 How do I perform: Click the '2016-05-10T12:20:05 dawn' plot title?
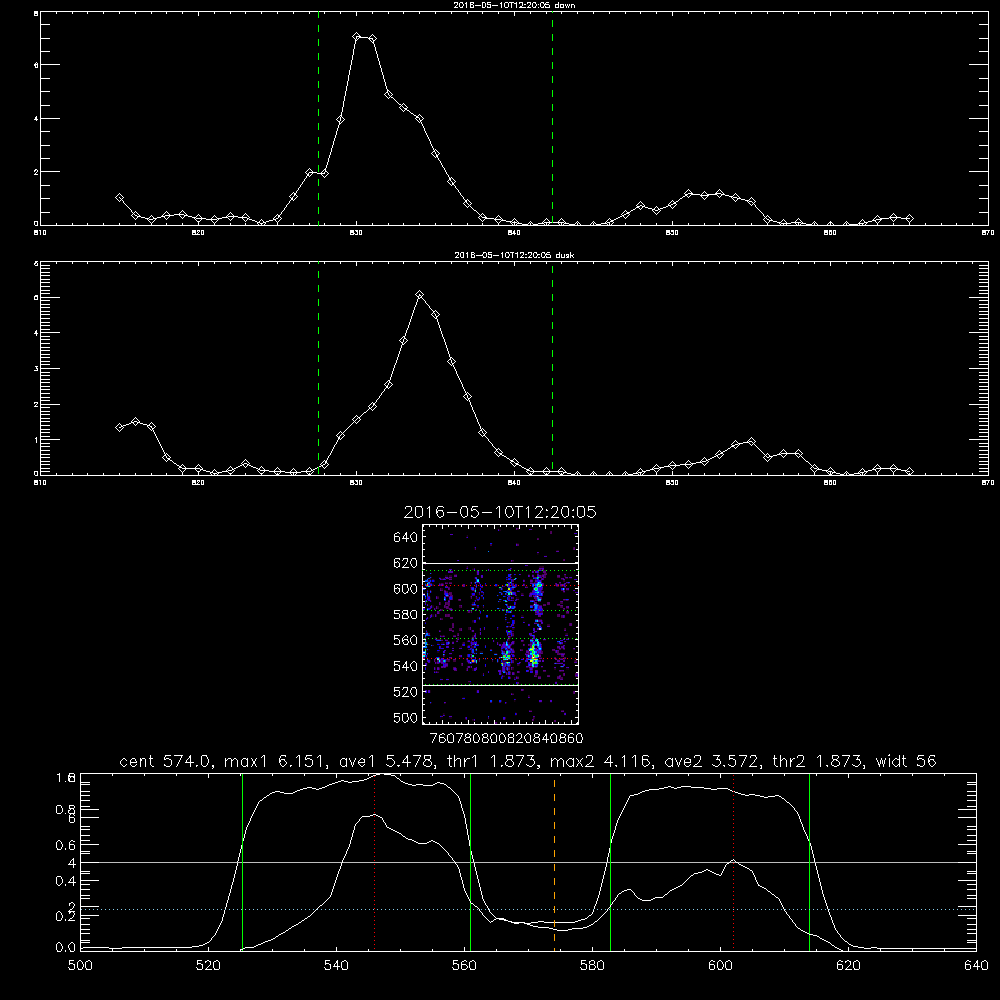pyautogui.click(x=514, y=5)
